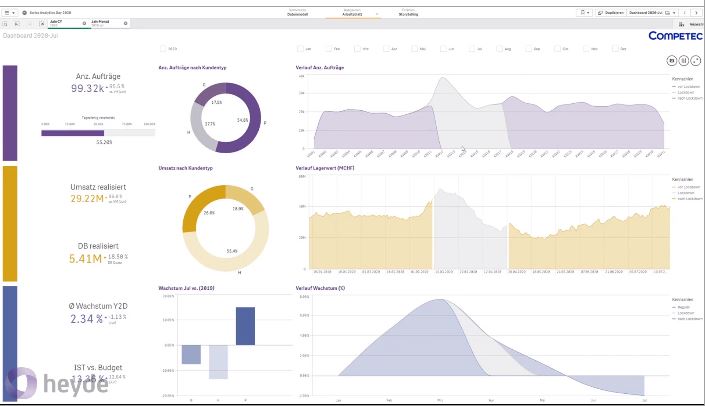Open the selections tool icon at far right

681,24
